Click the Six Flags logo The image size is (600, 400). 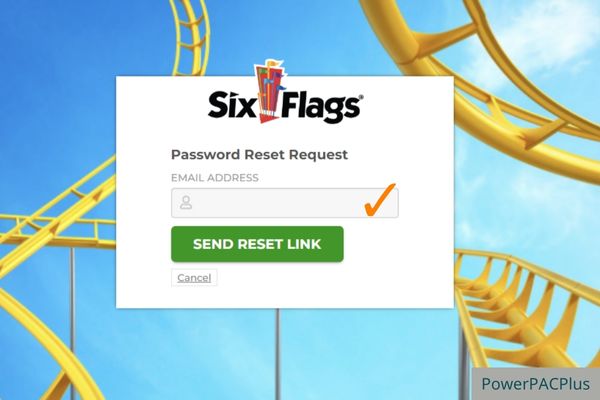click(285, 91)
